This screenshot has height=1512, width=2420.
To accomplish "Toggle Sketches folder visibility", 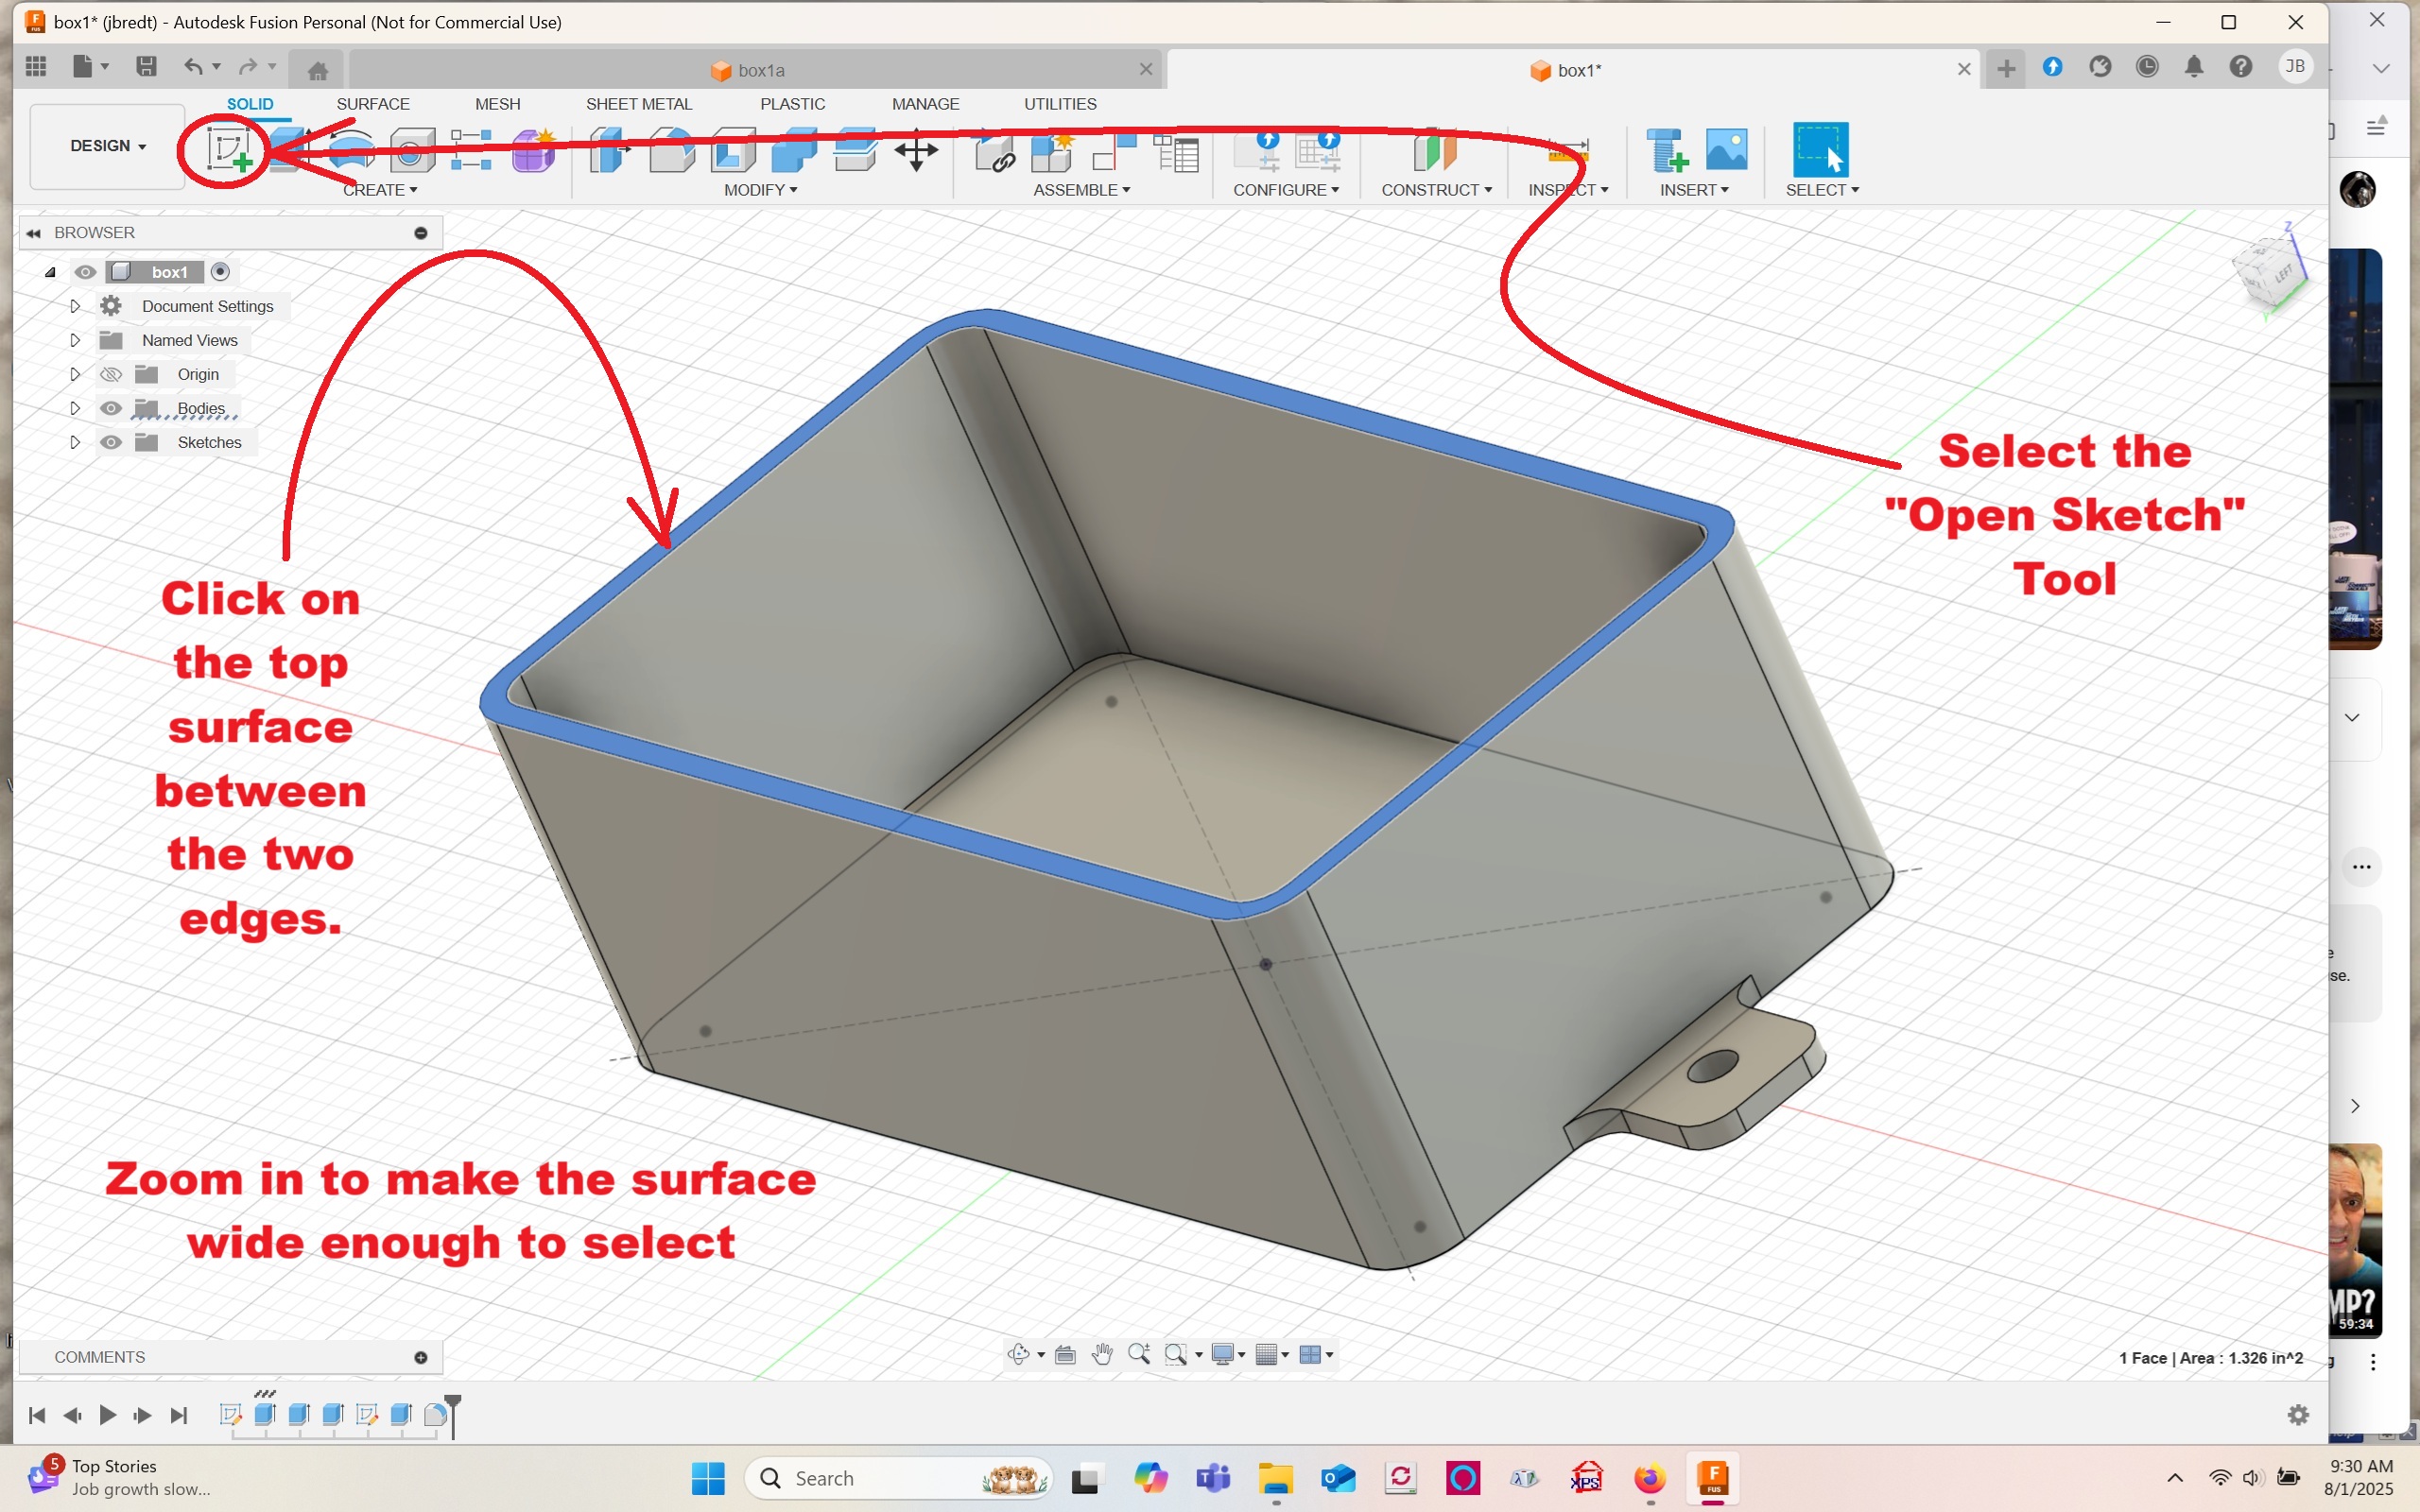I will coord(111,442).
